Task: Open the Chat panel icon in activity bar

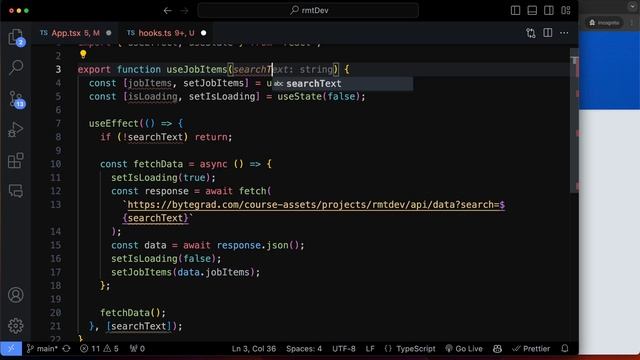Action: click(16, 191)
